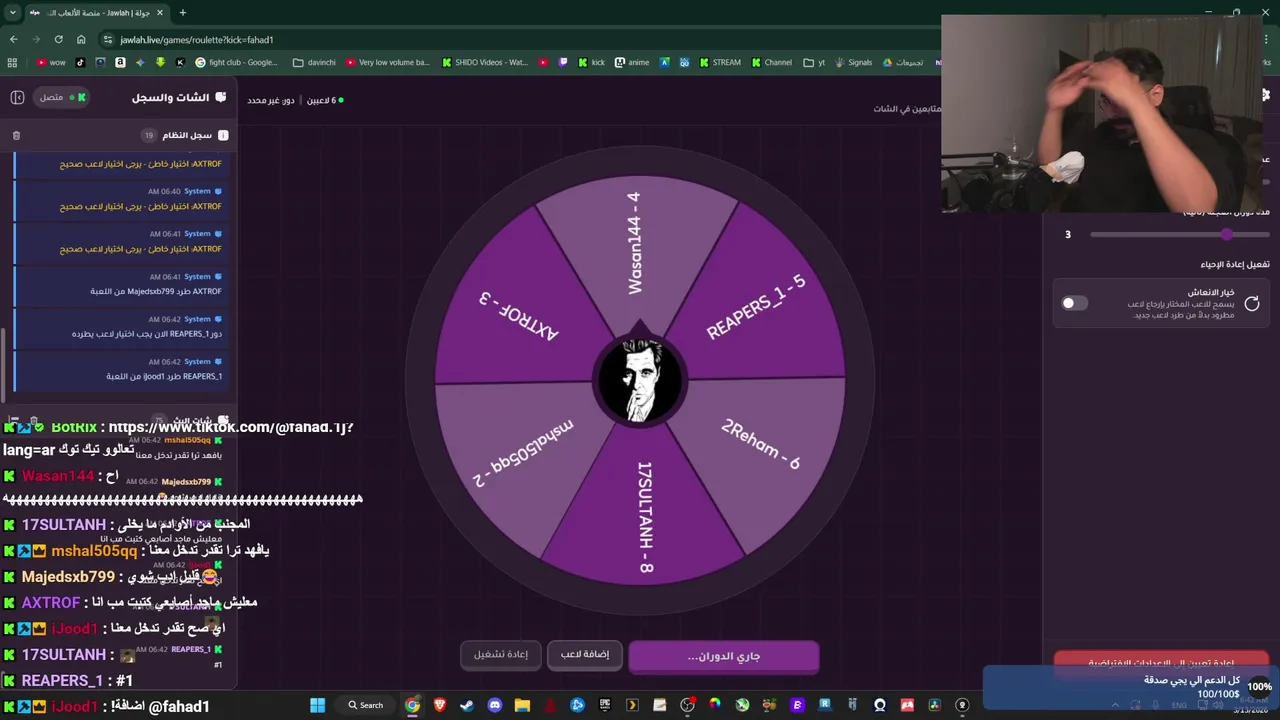Open the apps grid in bookmarks bar
The height and width of the screenshot is (720, 1280).
click(x=12, y=62)
